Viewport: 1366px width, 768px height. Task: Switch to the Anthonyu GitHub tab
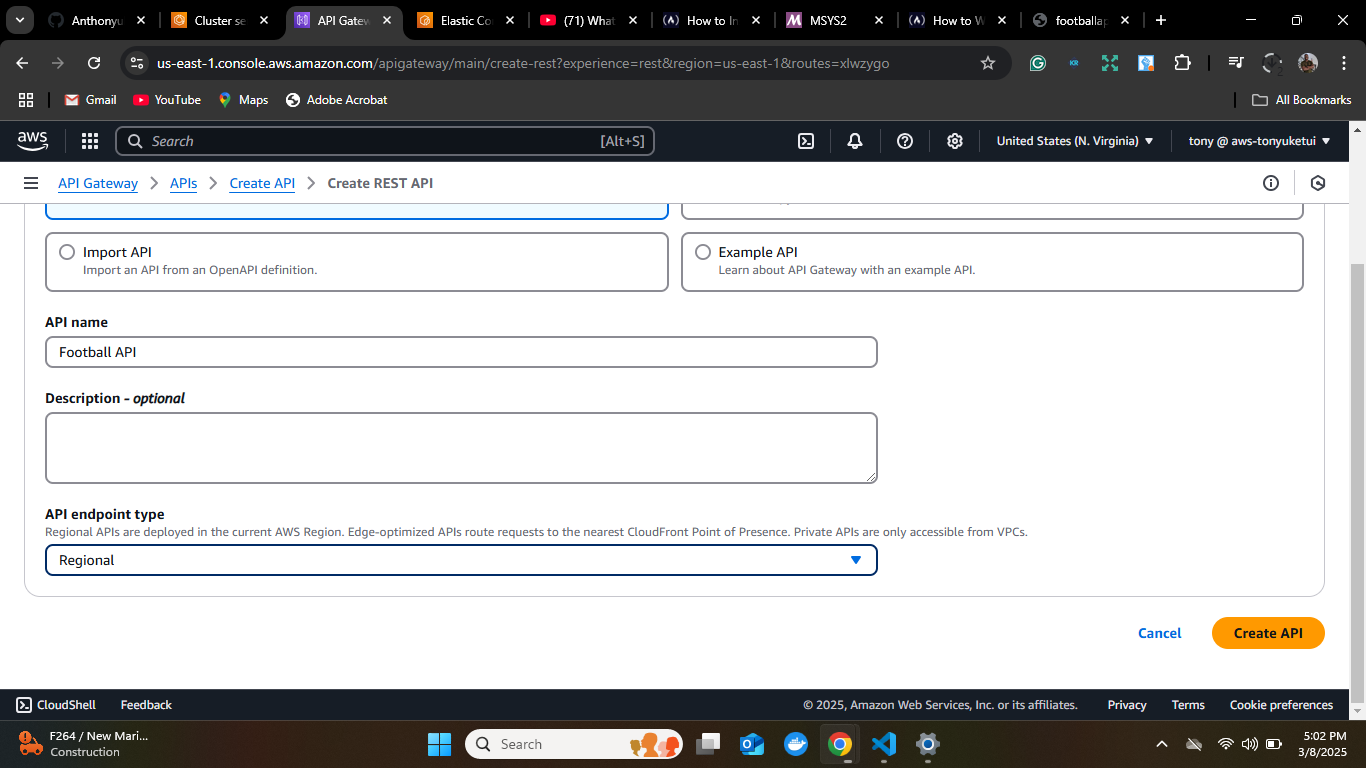pos(96,20)
